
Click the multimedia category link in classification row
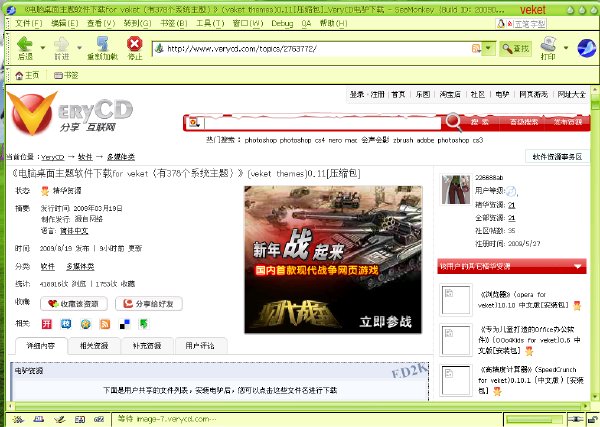pos(80,266)
